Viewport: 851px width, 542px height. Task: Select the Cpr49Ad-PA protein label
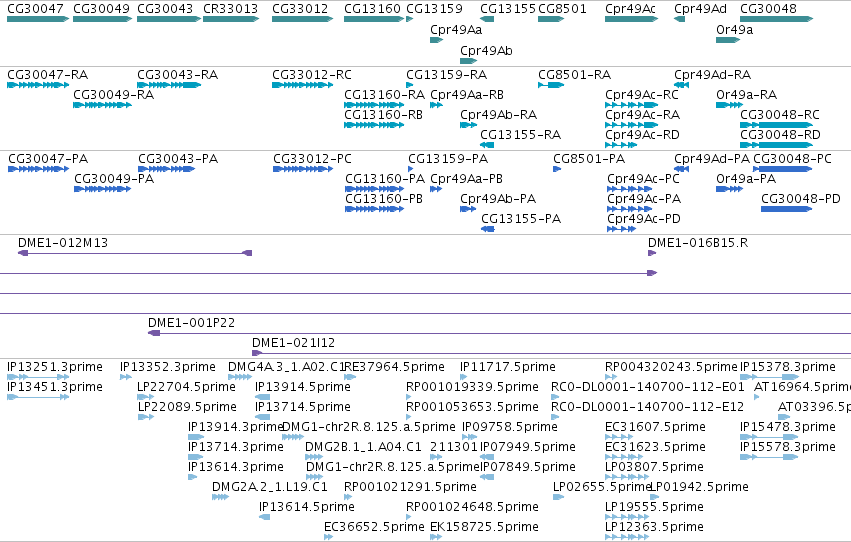712,158
